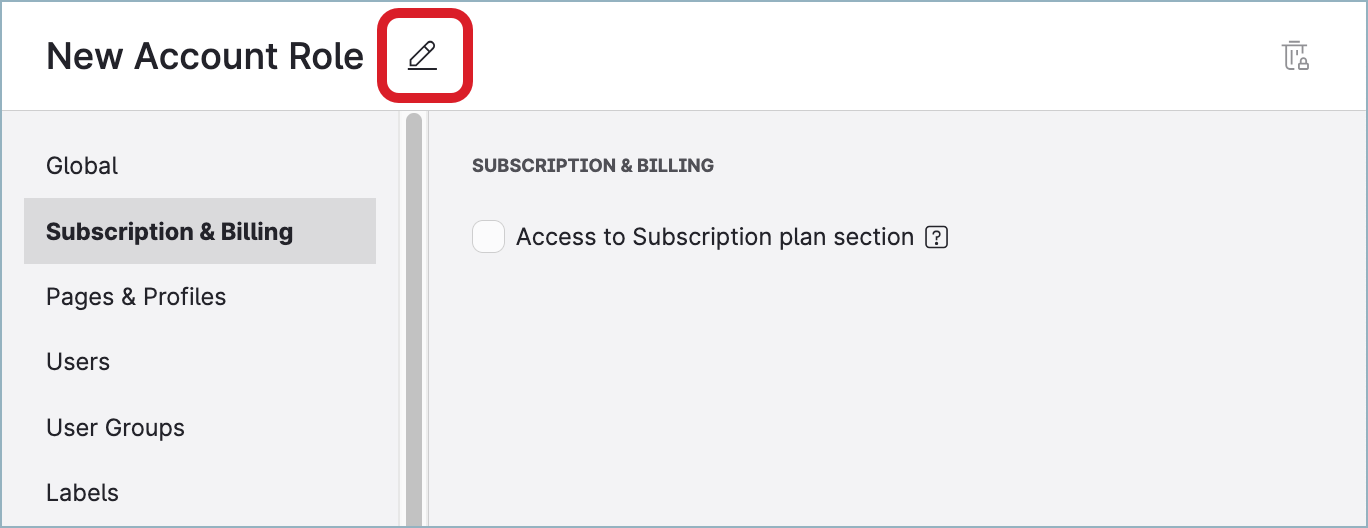The height and width of the screenshot is (528, 1368).
Task: Edit the role name via pencil icon
Action: point(423,56)
